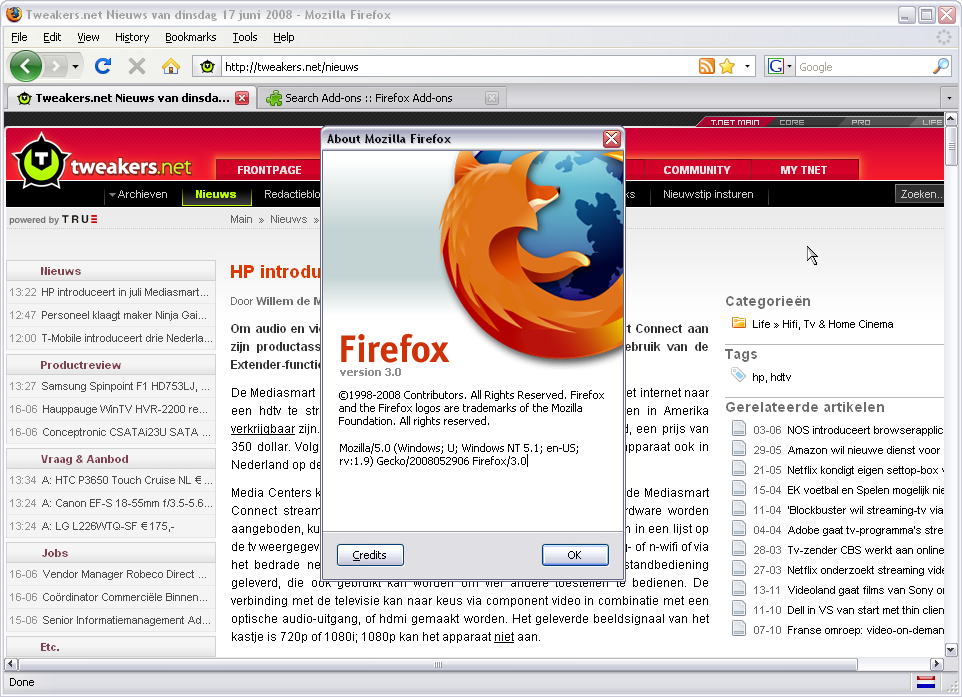Click the Hifi, Tv & Home Cinema category link

pyautogui.click(x=837, y=324)
